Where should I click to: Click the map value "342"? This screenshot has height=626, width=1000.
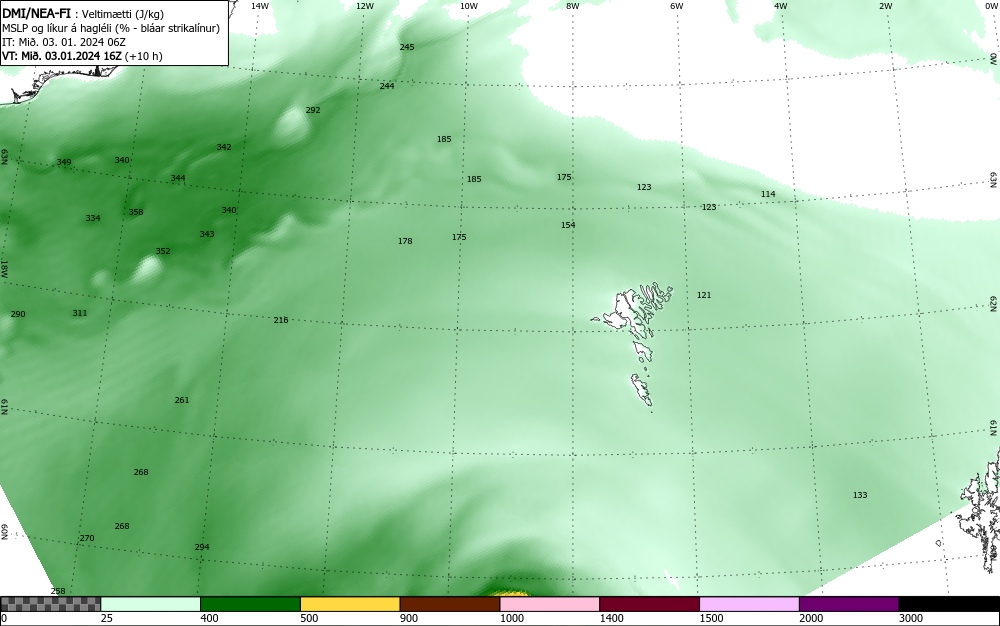coord(224,147)
